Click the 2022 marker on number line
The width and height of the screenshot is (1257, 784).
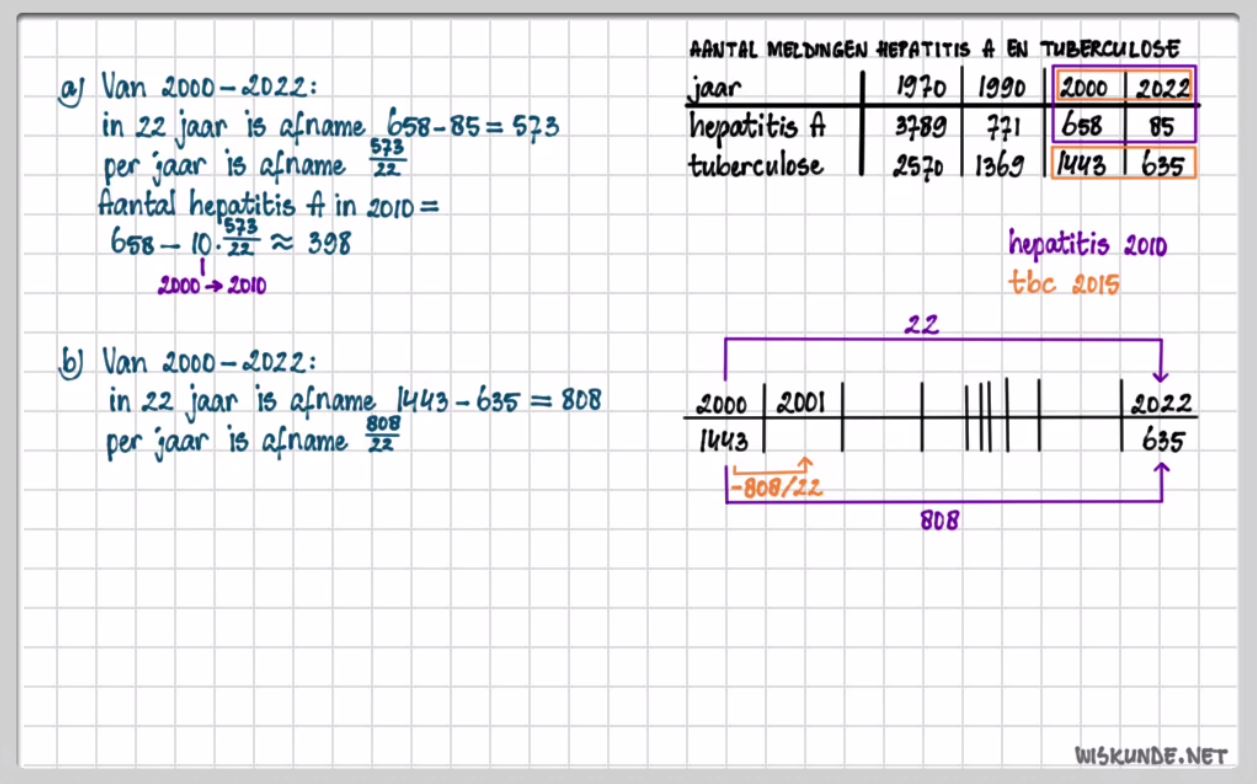pos(1160,404)
